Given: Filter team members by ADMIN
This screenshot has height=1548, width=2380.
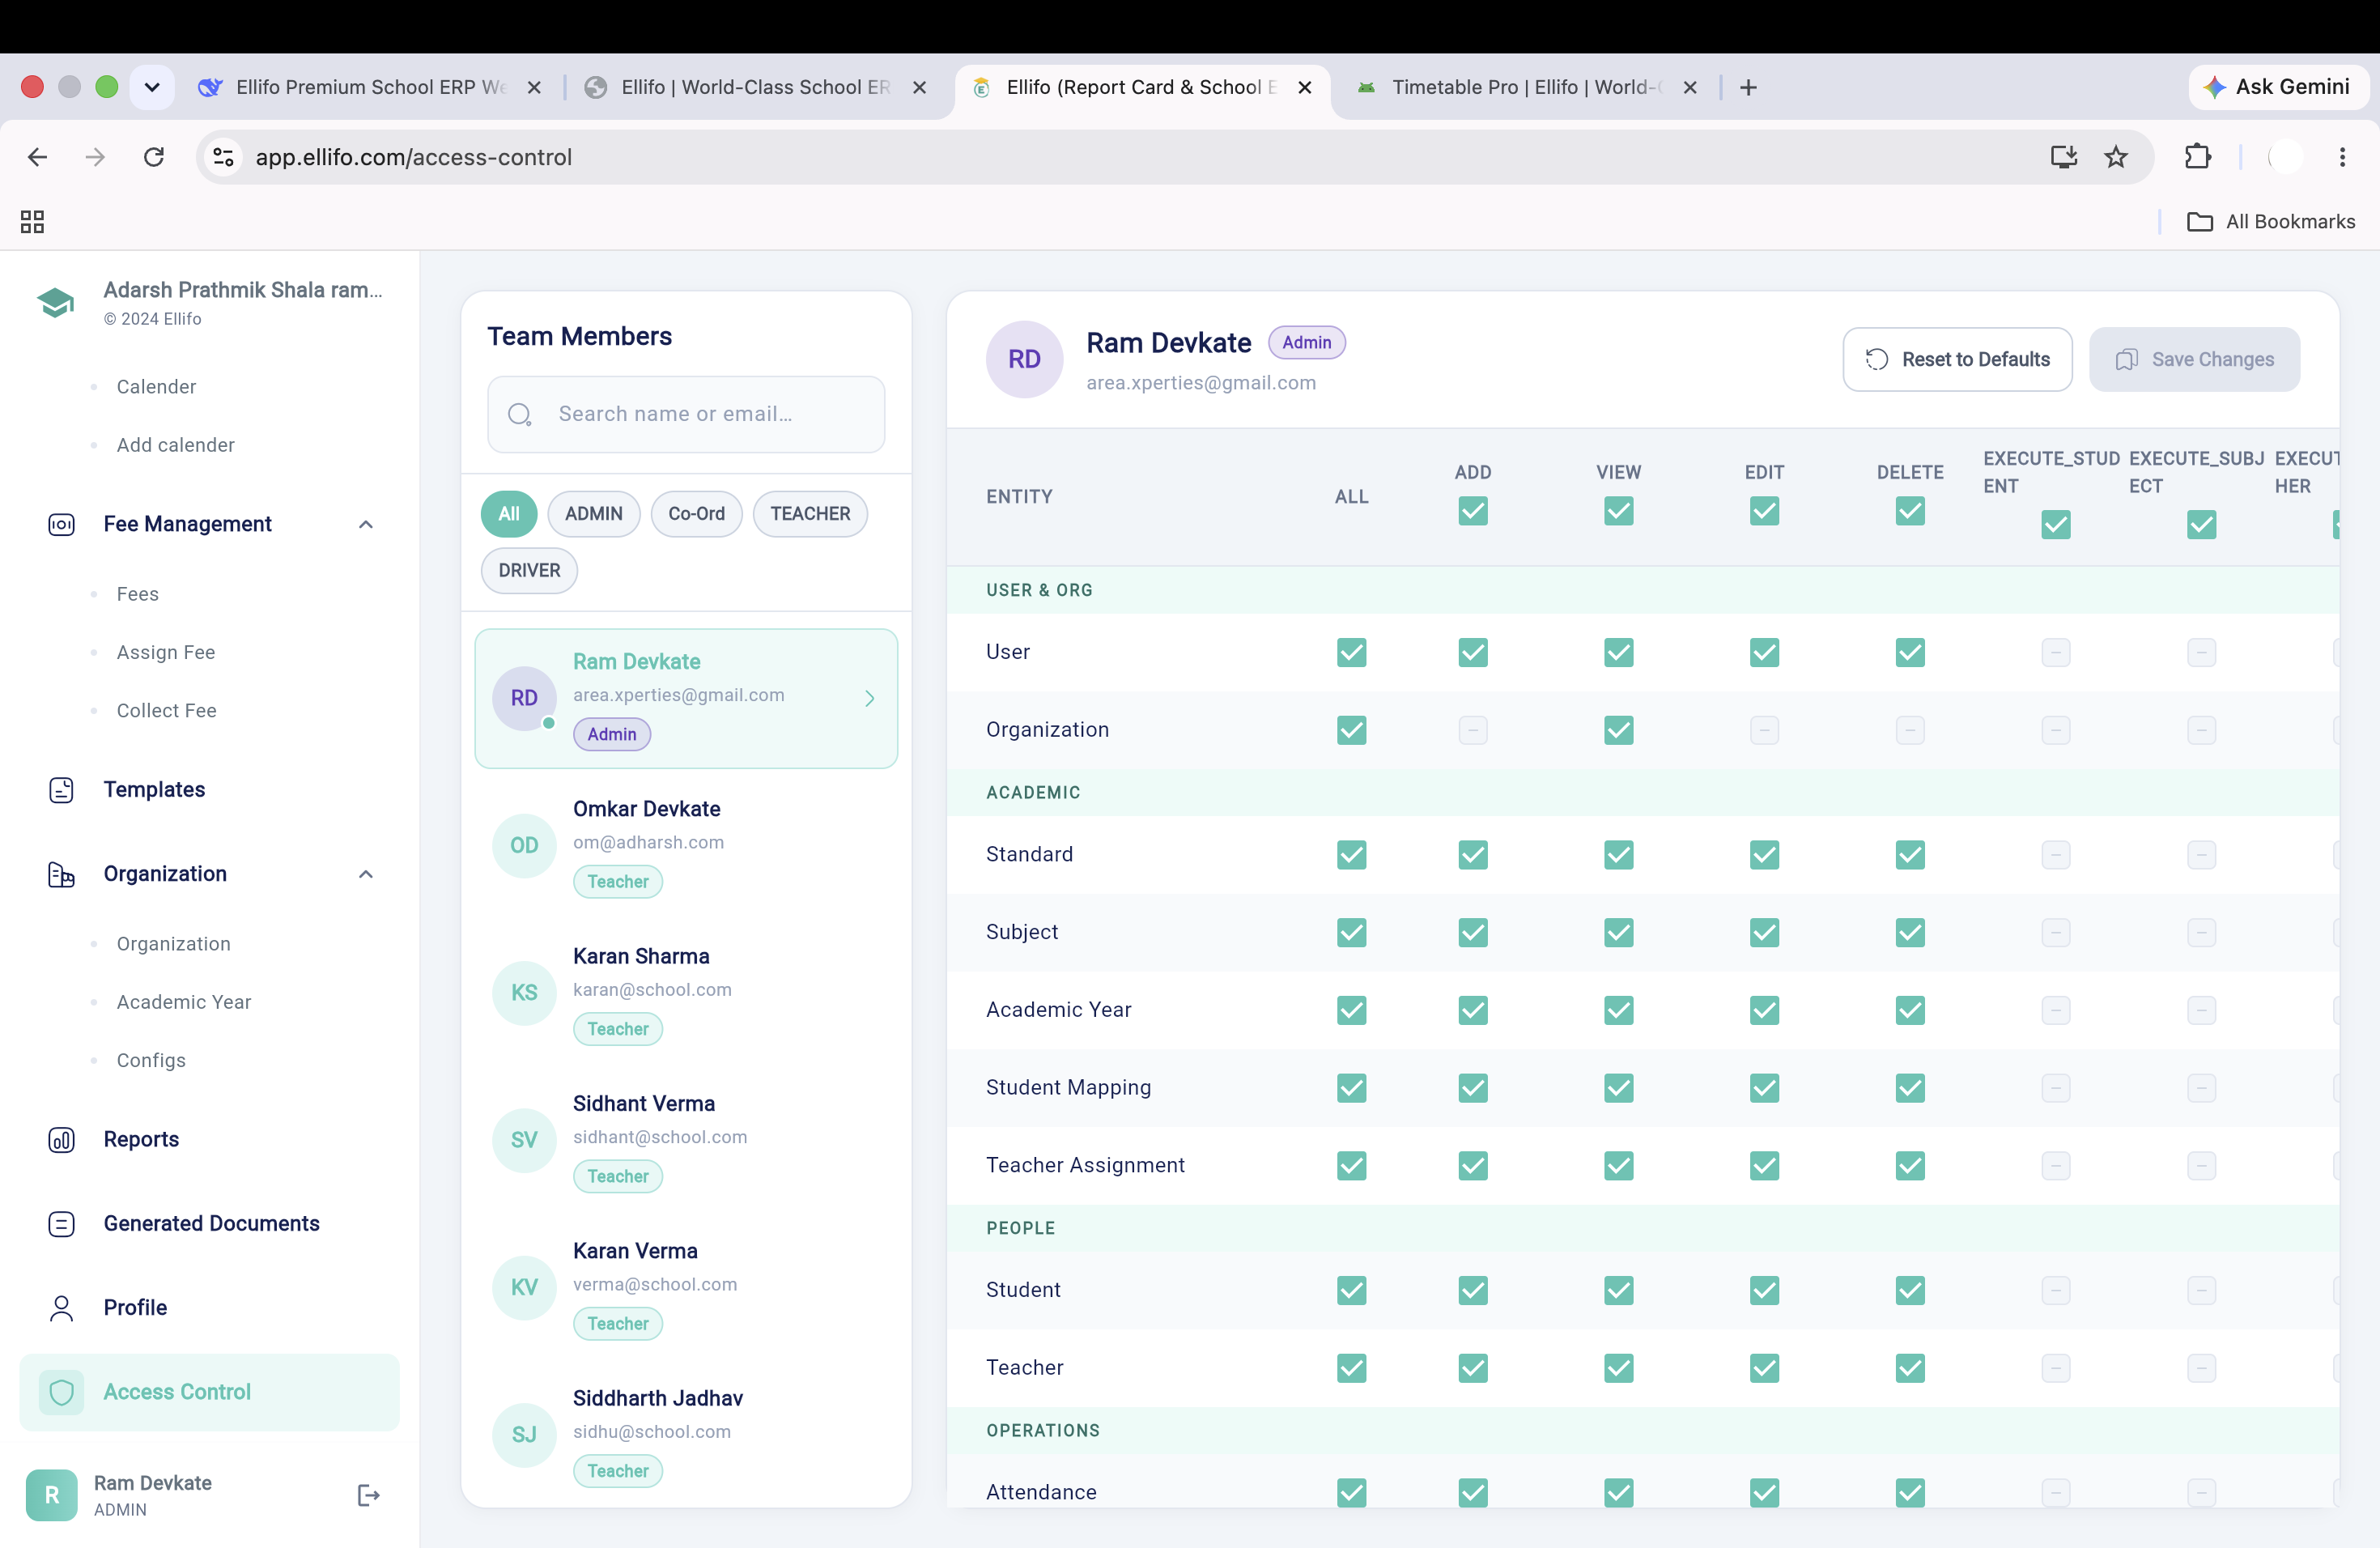Looking at the screenshot, I should [x=593, y=514].
